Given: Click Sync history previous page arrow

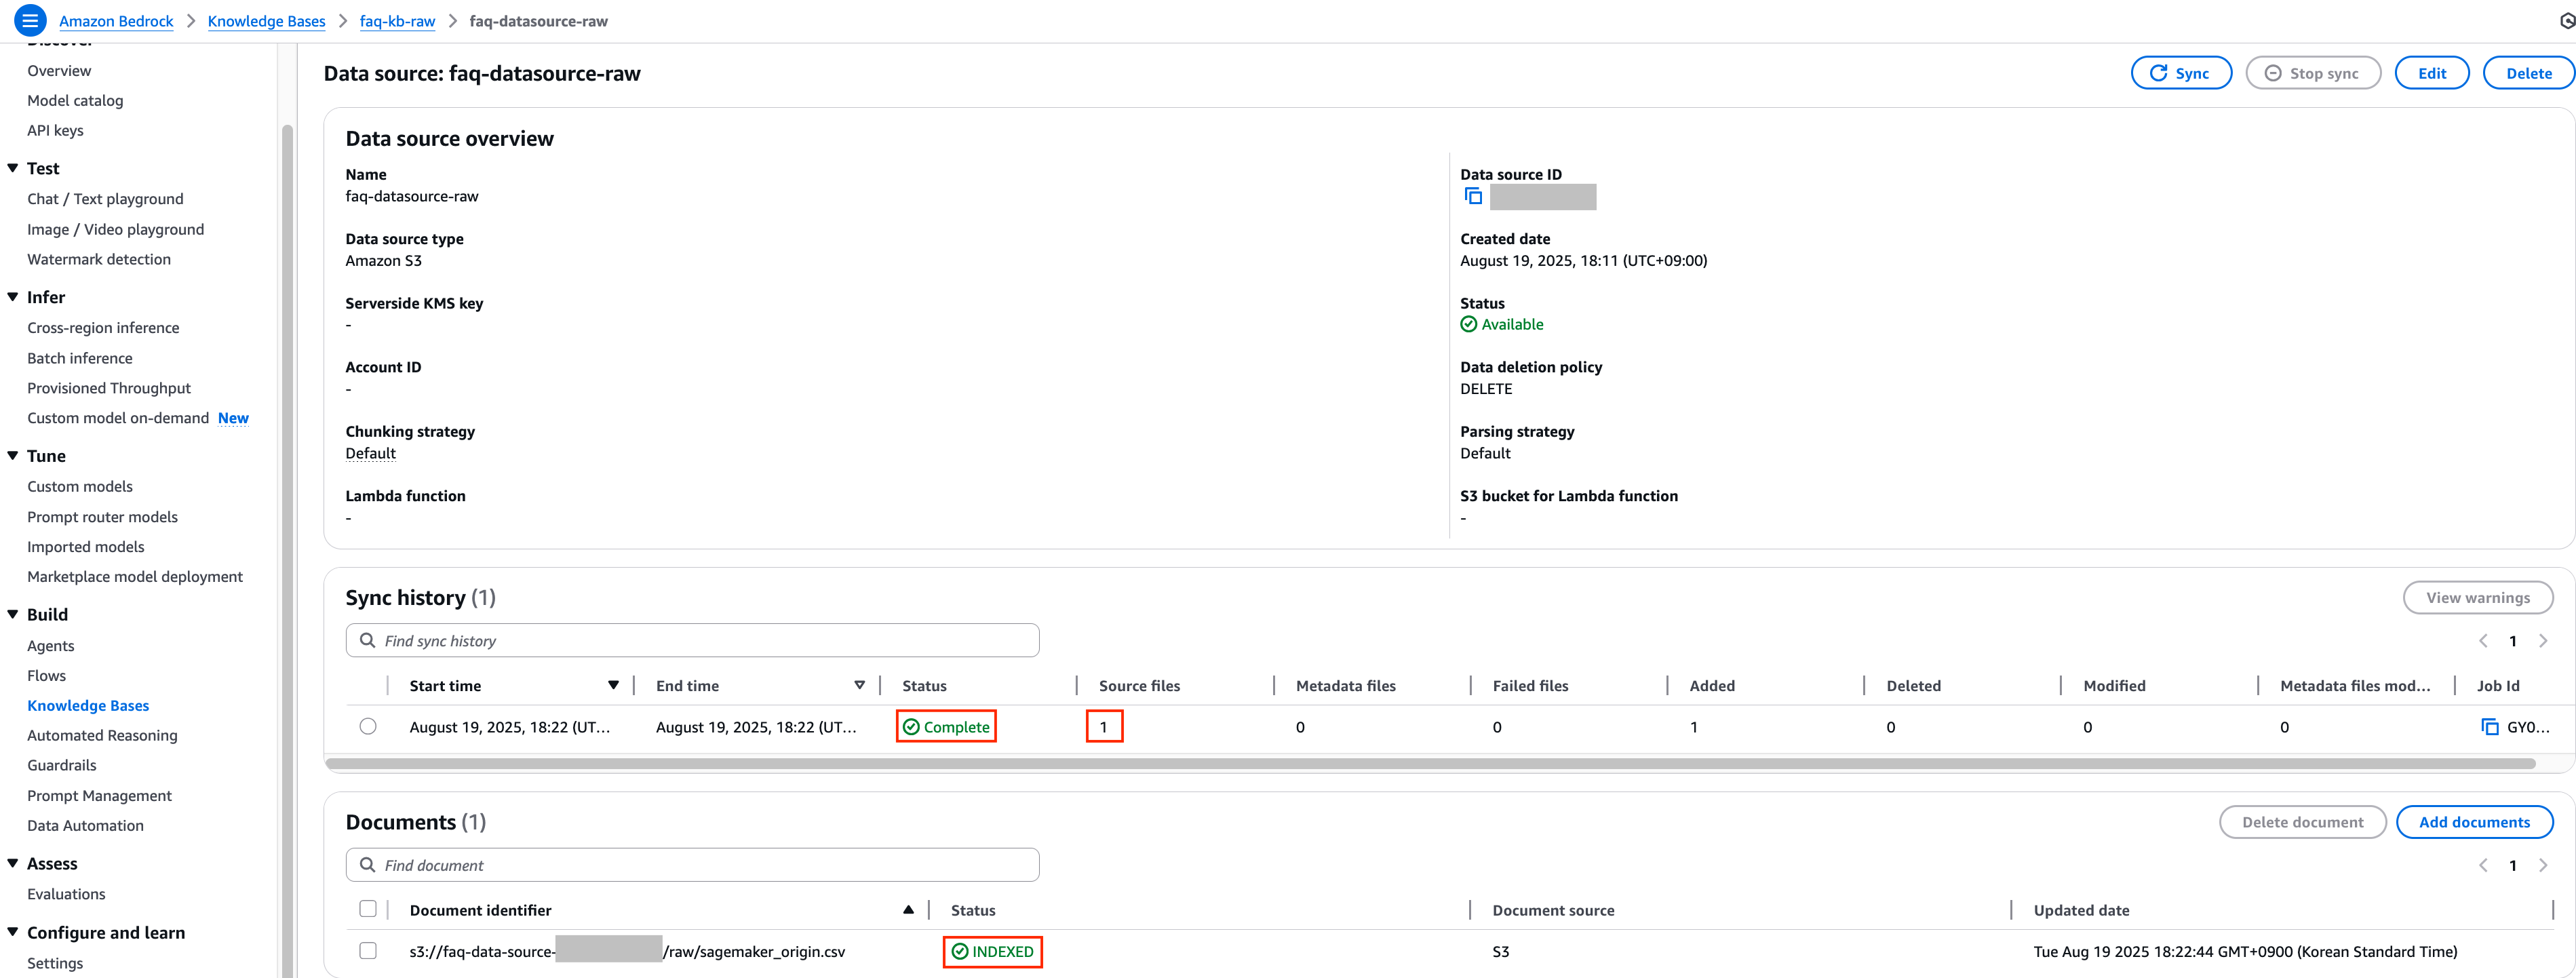Looking at the screenshot, I should (x=2483, y=641).
